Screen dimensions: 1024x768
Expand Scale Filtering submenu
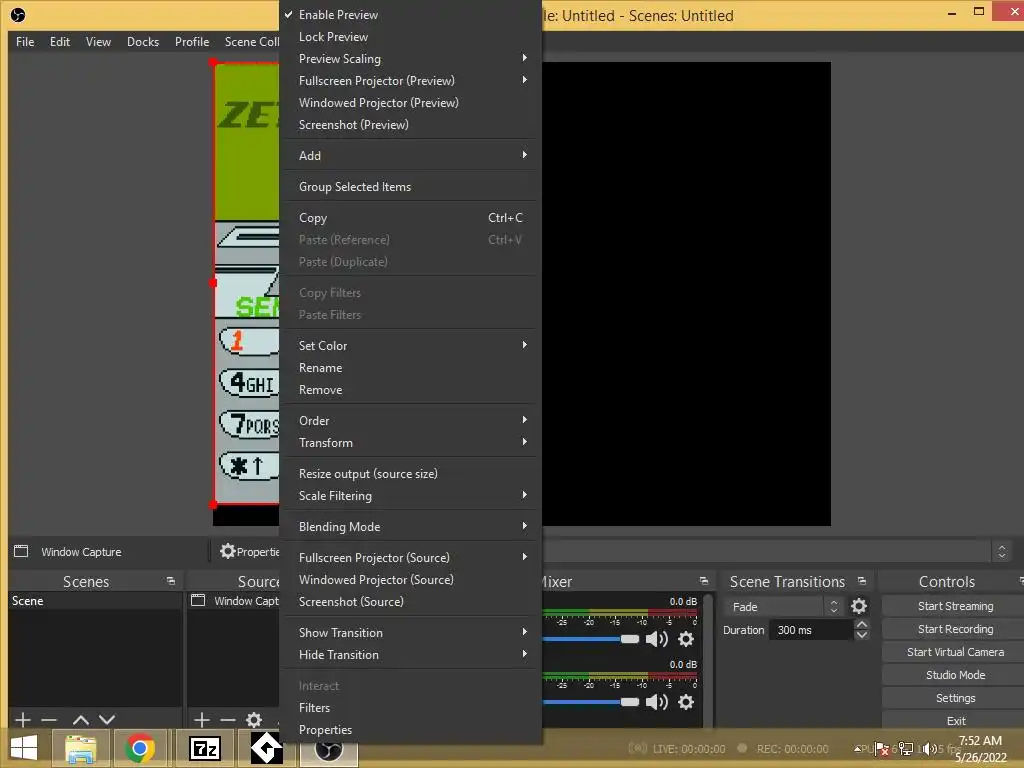point(411,496)
